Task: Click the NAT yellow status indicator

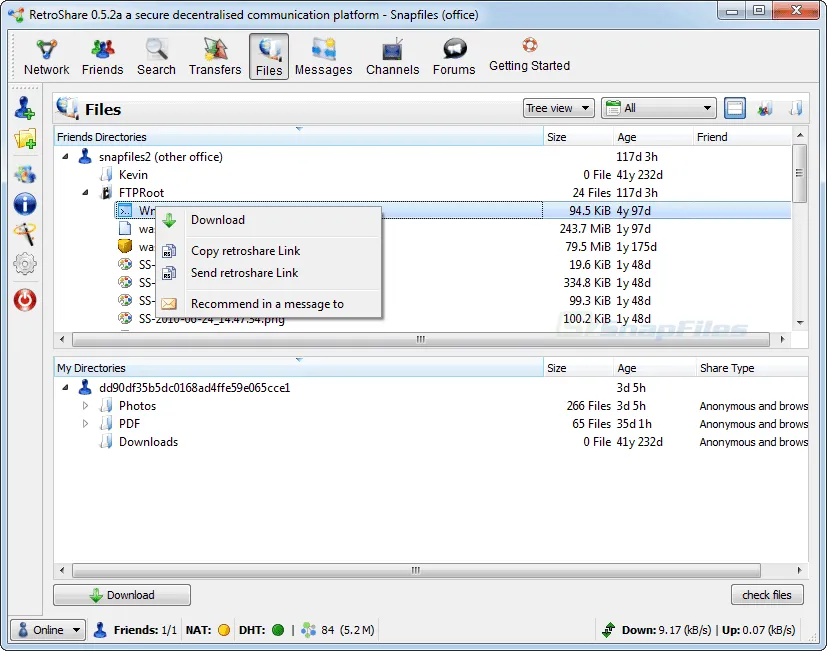Action: (x=224, y=630)
